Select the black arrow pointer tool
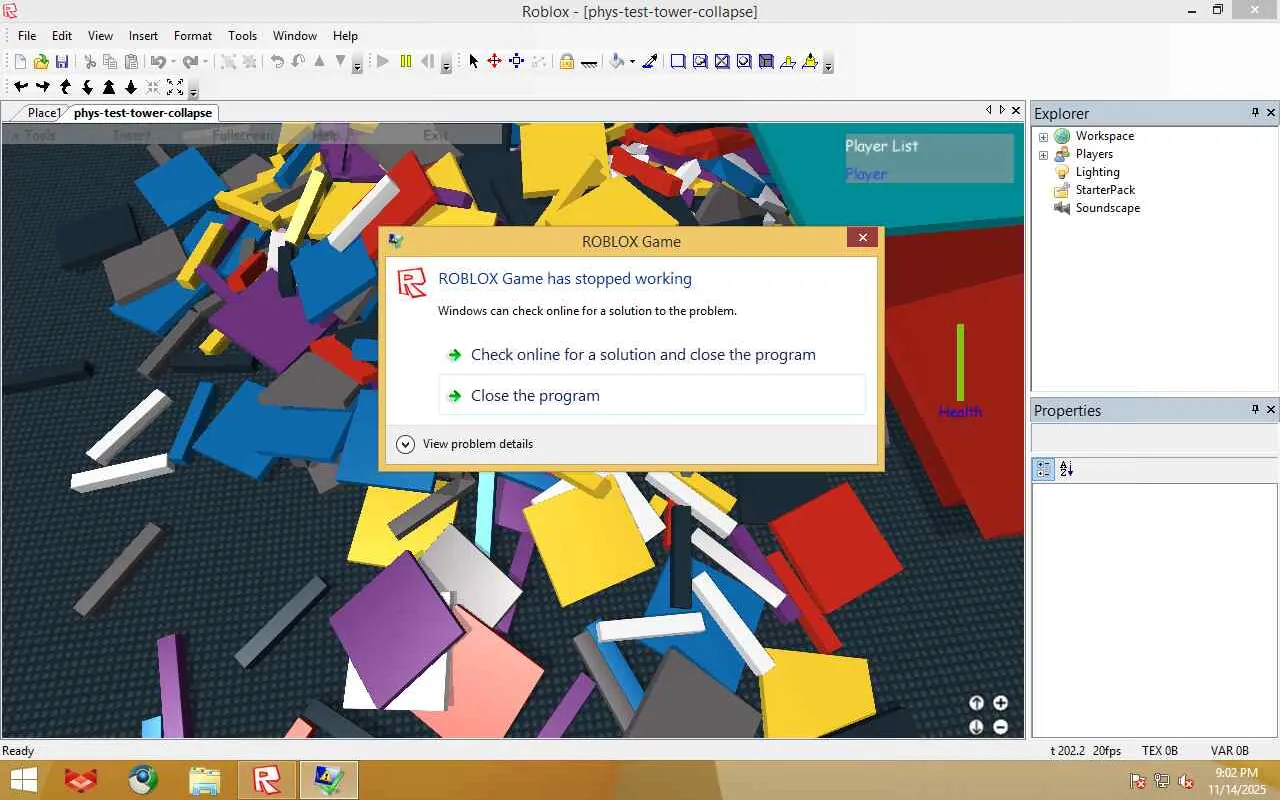 pos(474,61)
